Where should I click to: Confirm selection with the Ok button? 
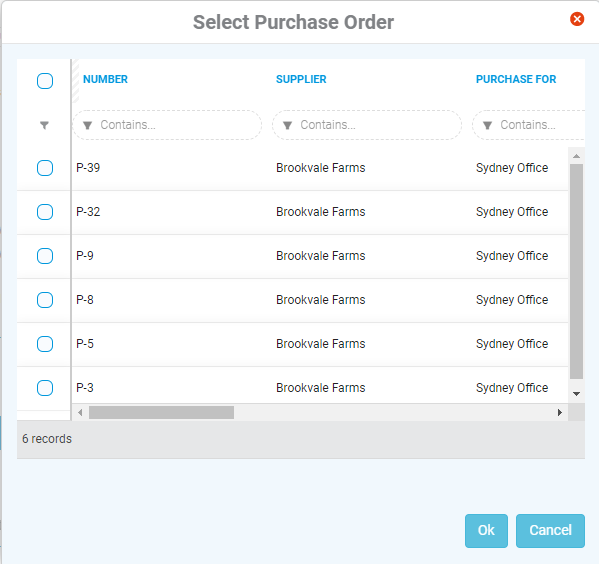(x=486, y=530)
